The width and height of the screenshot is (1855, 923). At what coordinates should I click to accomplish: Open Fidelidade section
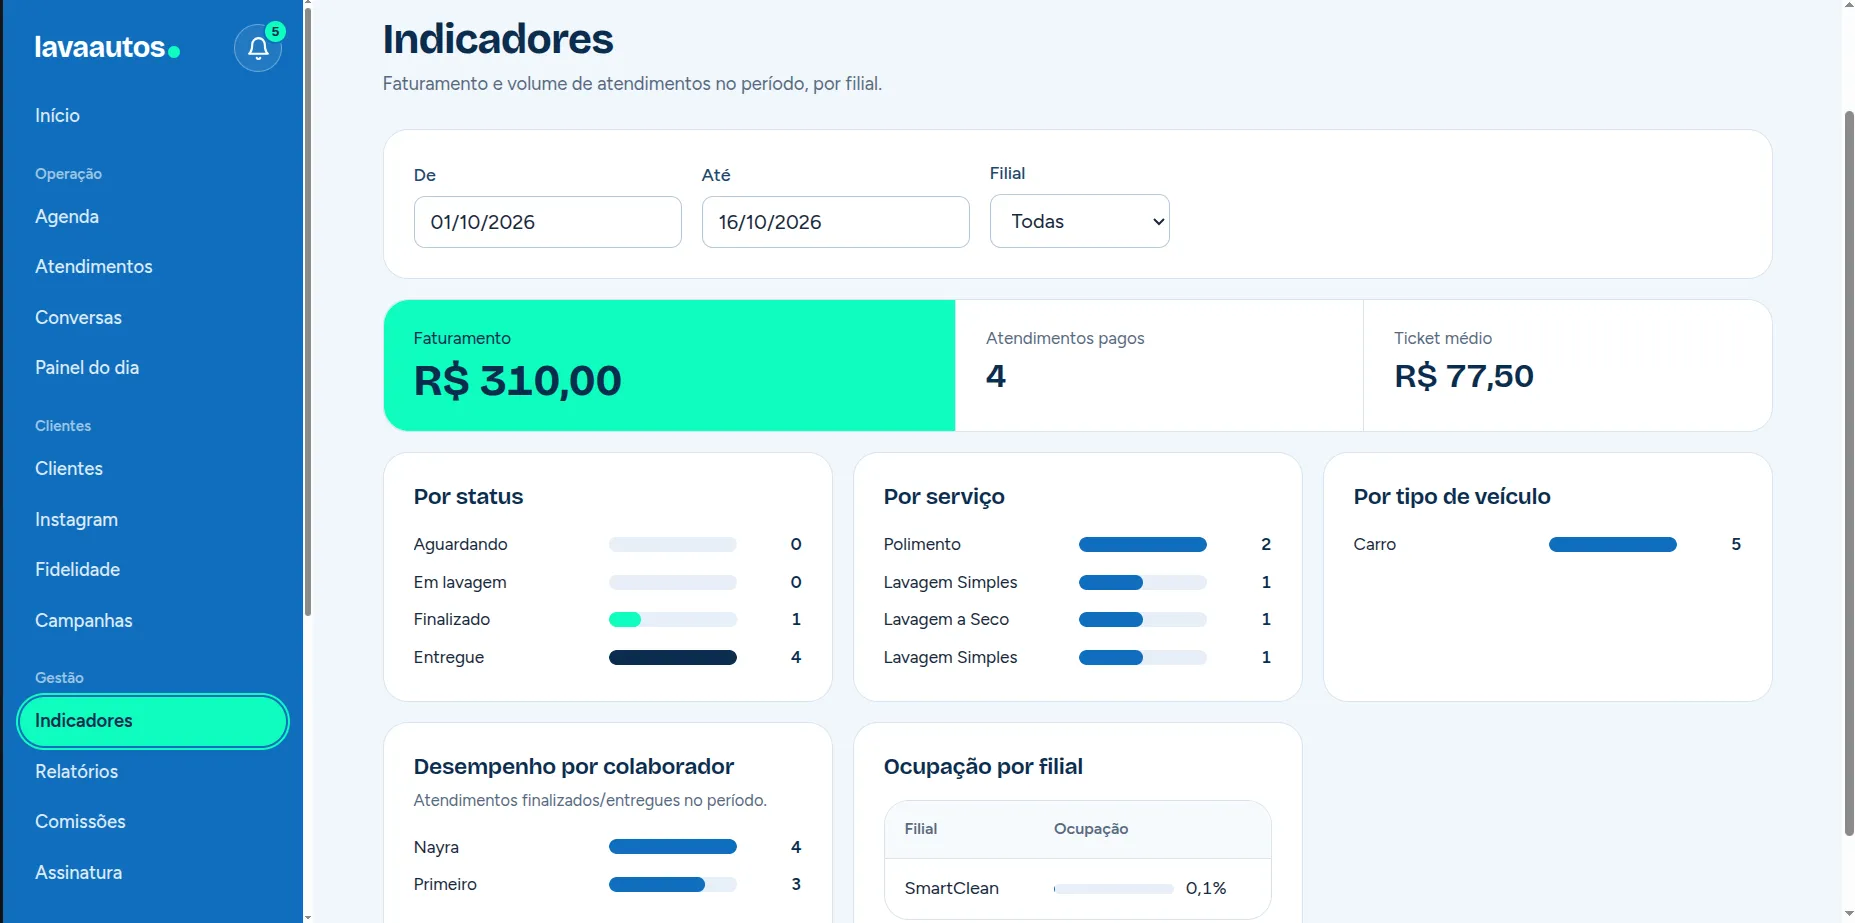click(77, 570)
